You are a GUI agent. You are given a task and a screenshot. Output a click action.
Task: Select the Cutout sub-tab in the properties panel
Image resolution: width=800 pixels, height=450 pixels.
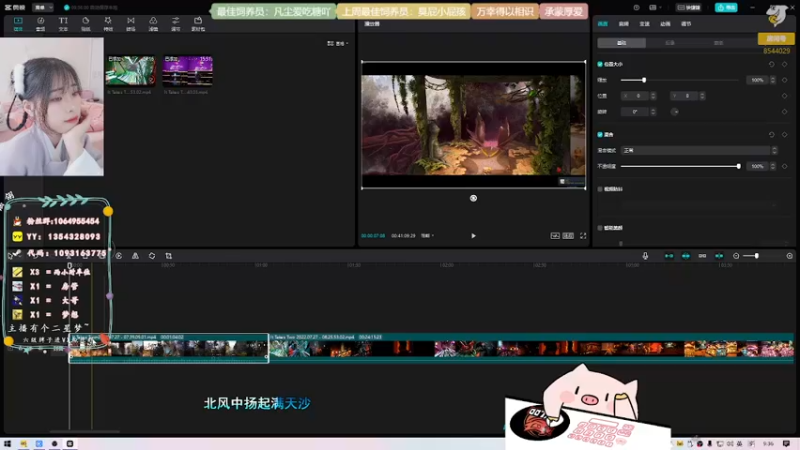[x=670, y=43]
